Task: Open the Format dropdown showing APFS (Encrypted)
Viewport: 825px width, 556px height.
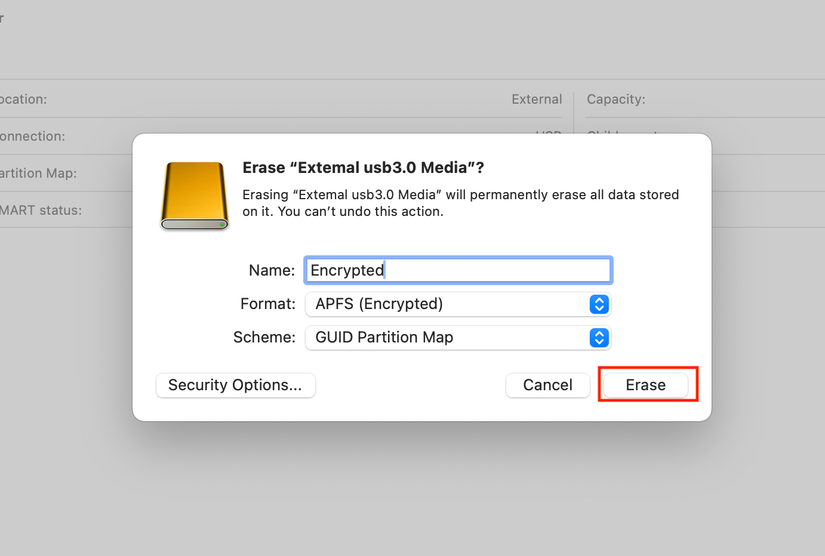Action: 456,304
